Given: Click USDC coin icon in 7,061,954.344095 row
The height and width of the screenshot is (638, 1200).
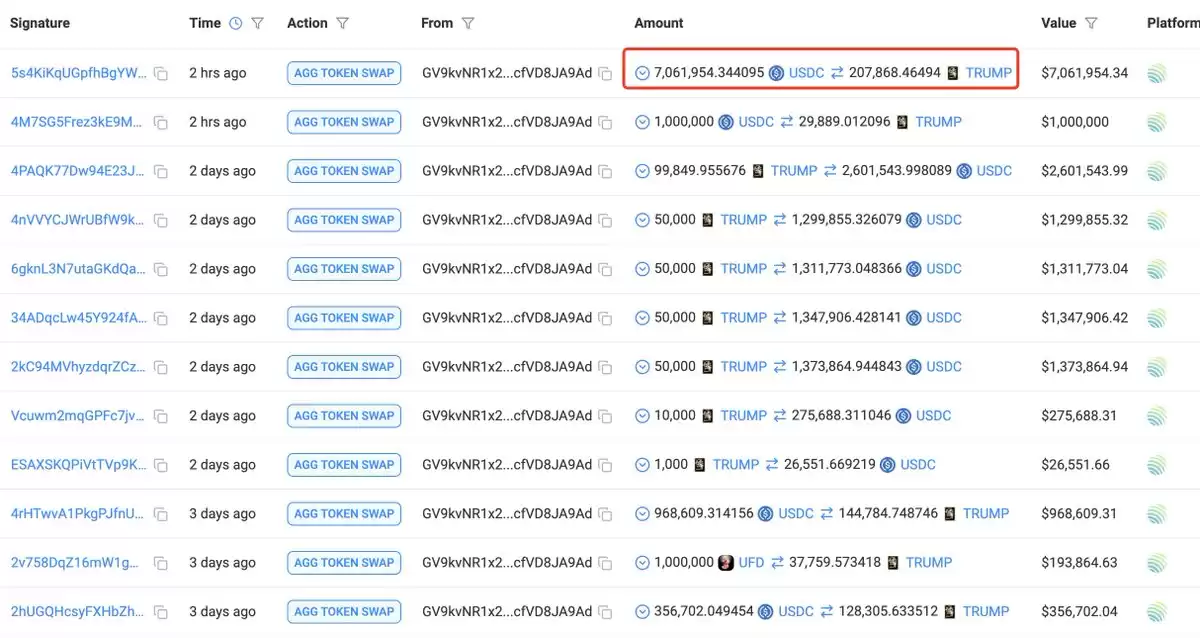Looking at the screenshot, I should (x=776, y=73).
